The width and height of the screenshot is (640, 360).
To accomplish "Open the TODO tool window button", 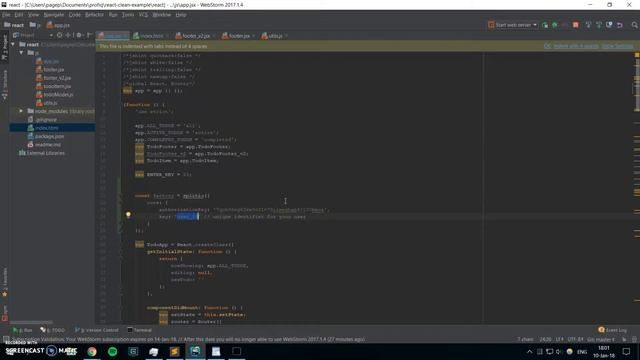I will click(53, 330).
